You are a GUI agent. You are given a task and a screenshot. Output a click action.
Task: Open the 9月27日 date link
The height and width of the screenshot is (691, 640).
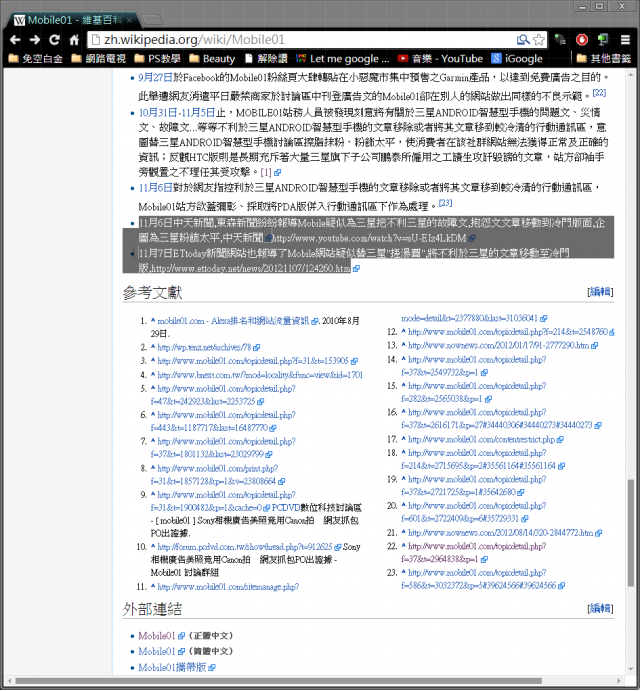(x=155, y=78)
